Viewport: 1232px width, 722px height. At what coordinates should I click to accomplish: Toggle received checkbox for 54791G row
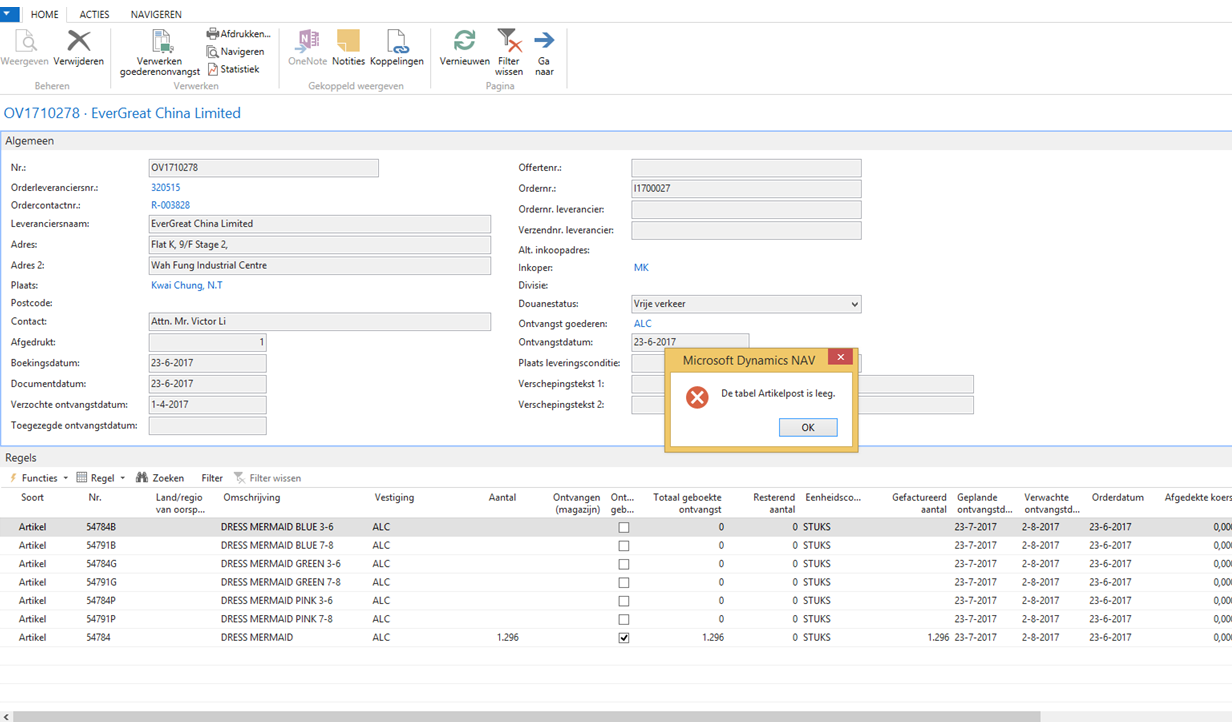(x=624, y=582)
